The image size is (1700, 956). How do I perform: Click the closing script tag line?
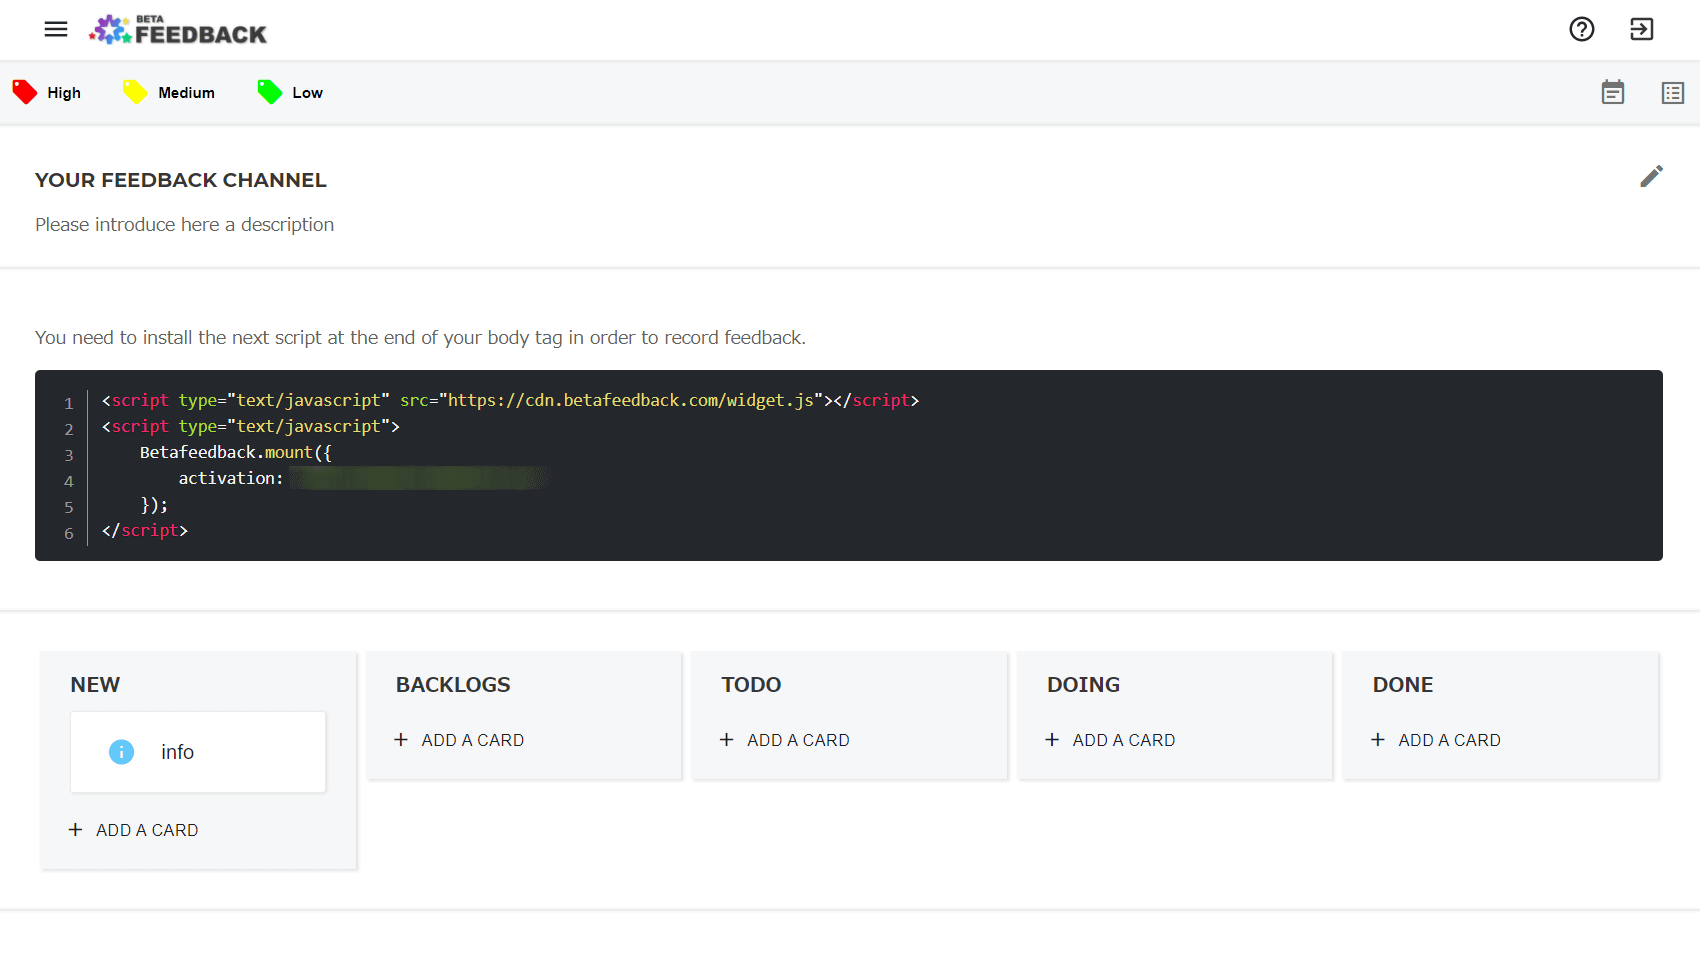click(x=145, y=530)
